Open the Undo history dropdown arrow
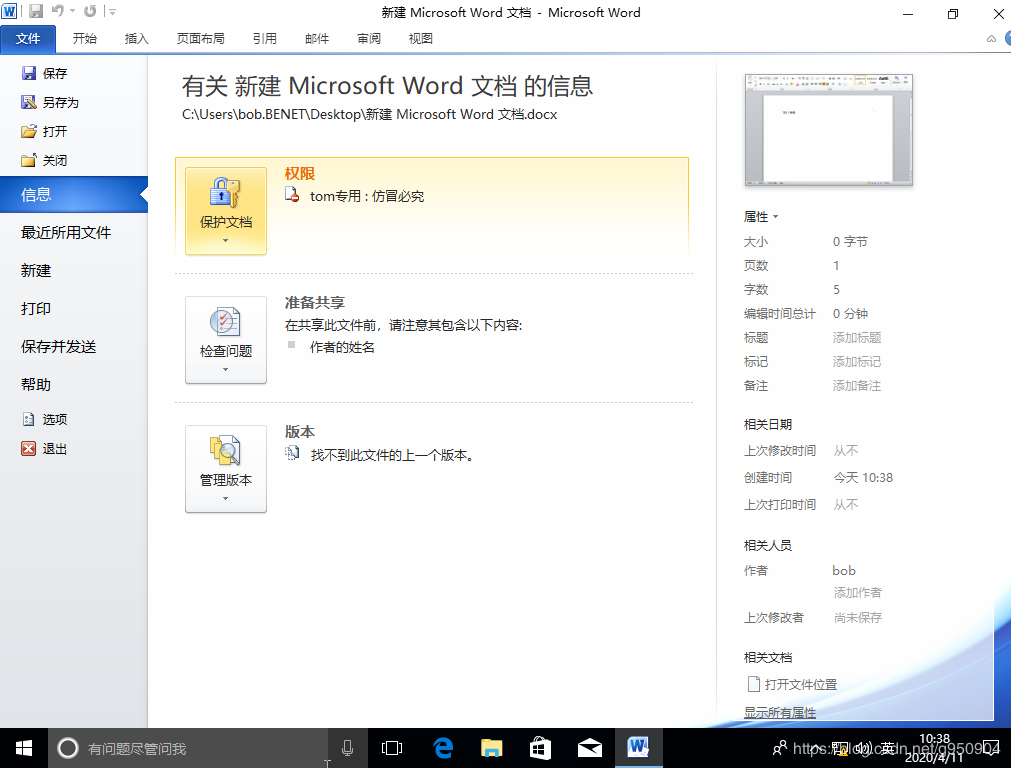The width and height of the screenshot is (1011, 768). (72, 12)
